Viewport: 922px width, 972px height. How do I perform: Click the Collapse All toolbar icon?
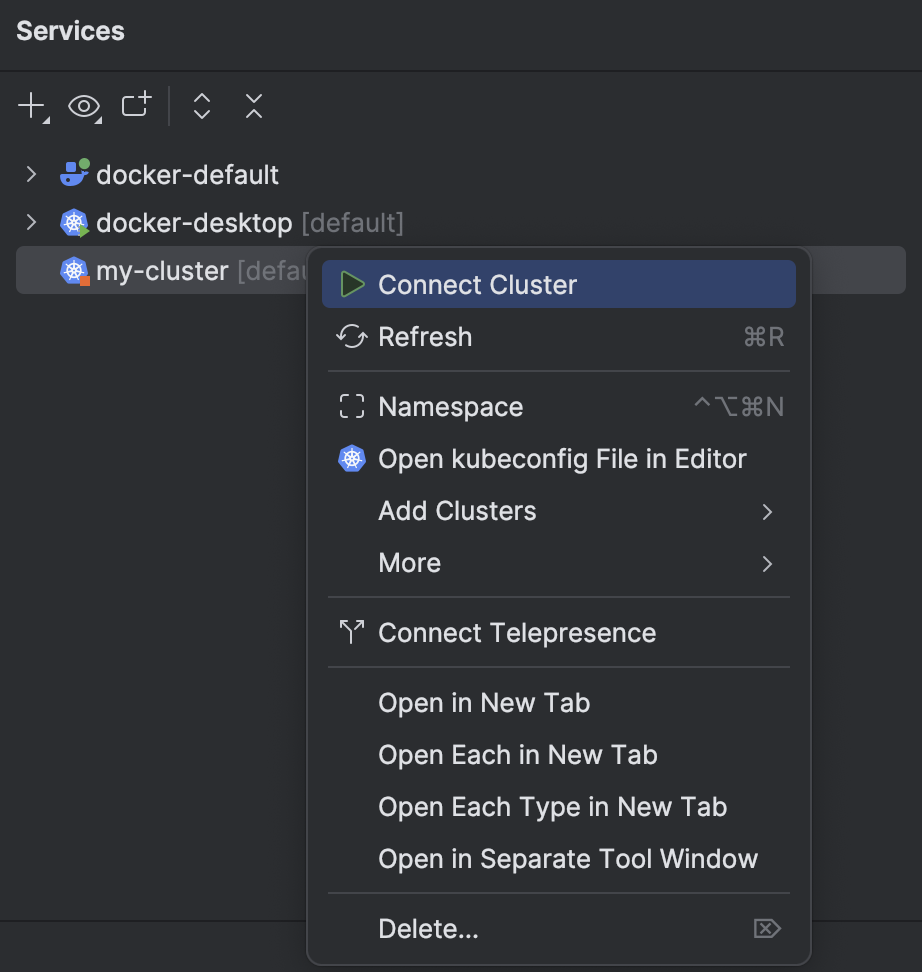tap(253, 105)
